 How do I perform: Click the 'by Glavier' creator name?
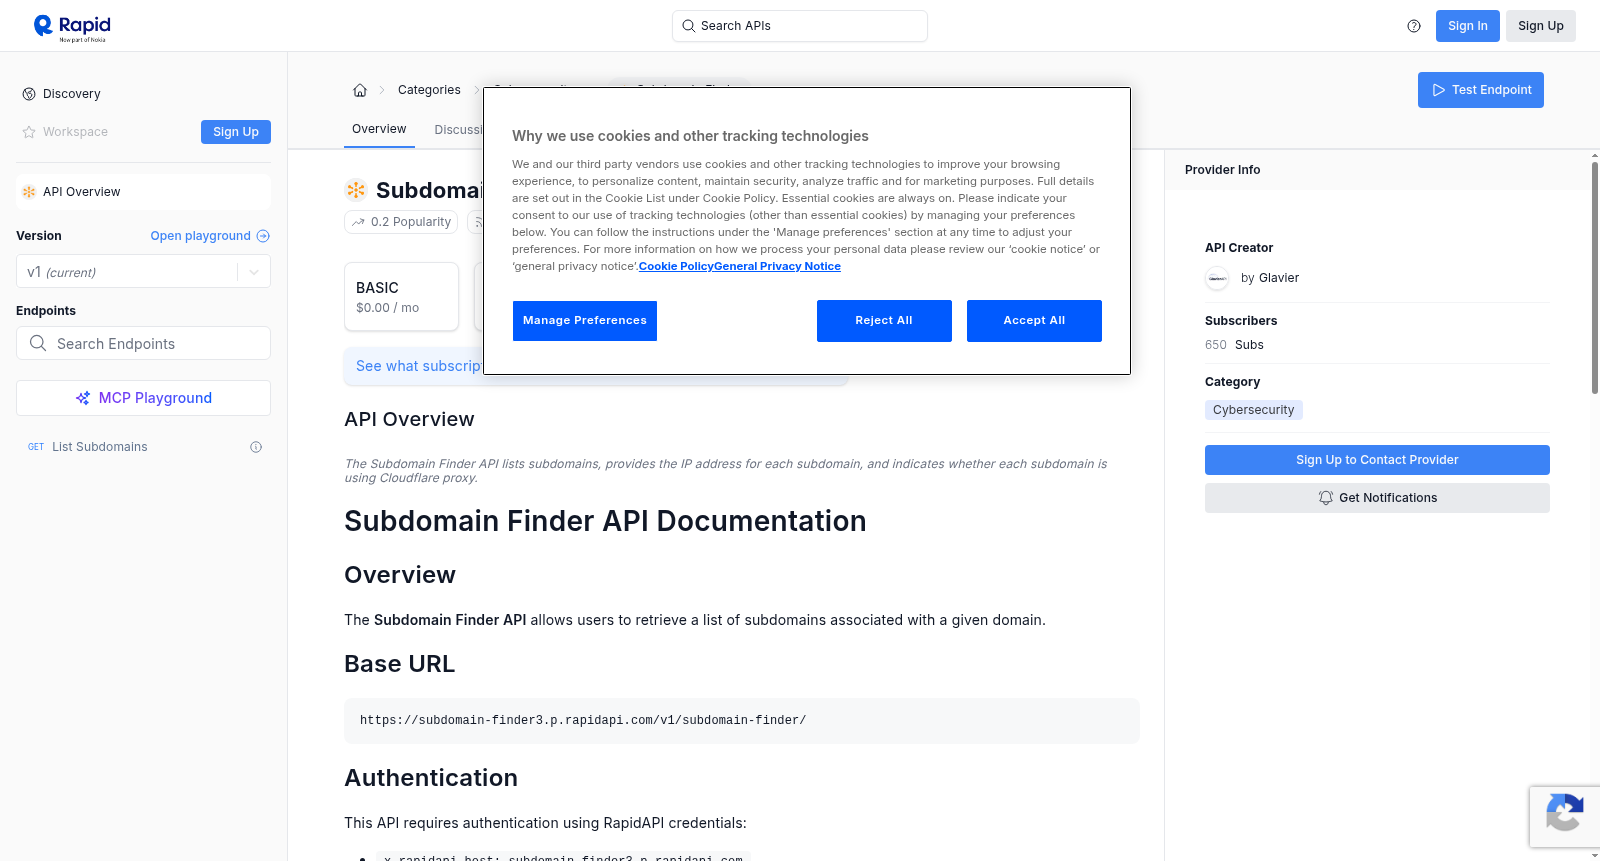point(1270,278)
